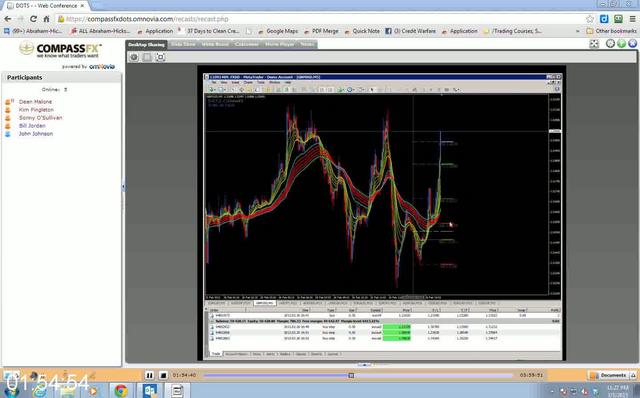Show hidden system tray icons
This screenshot has width=640, height=398.
pyautogui.click(x=552, y=391)
